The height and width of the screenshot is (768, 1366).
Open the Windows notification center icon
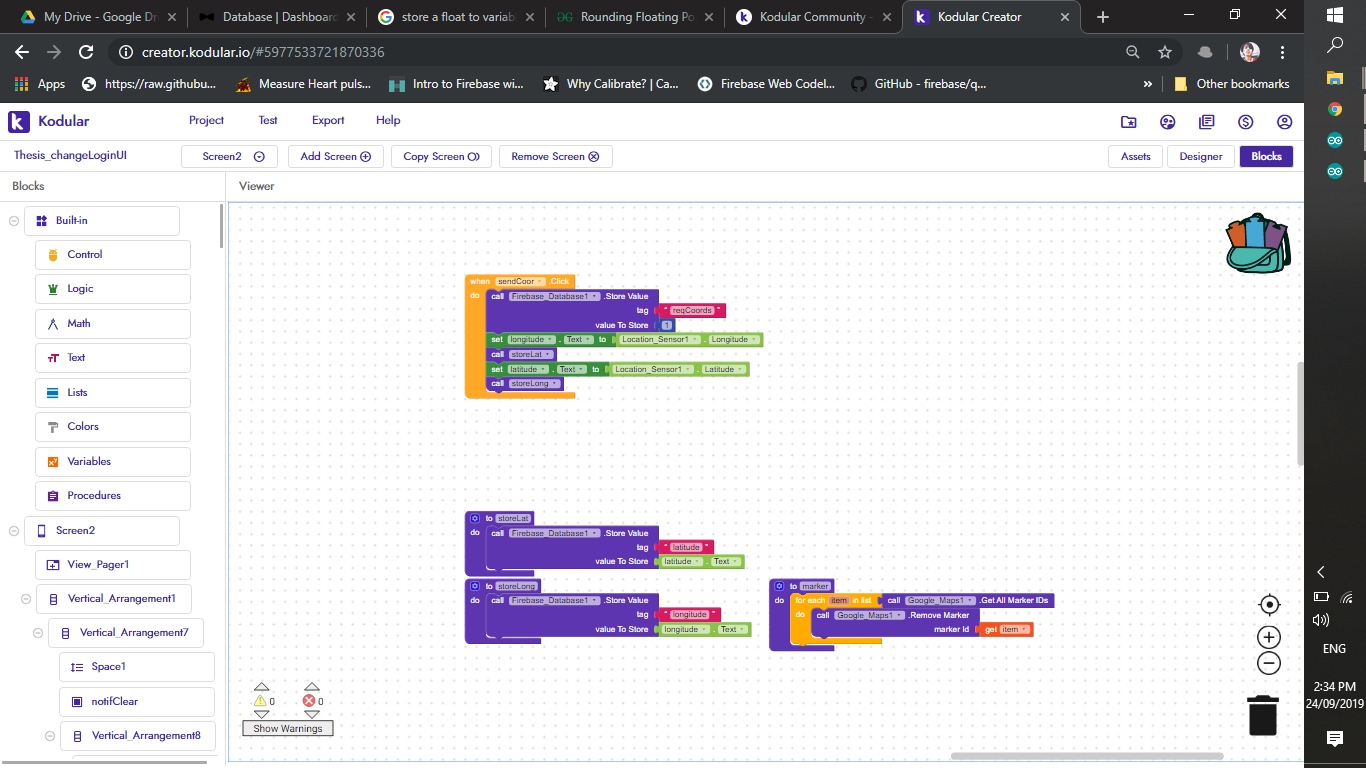(x=1334, y=738)
